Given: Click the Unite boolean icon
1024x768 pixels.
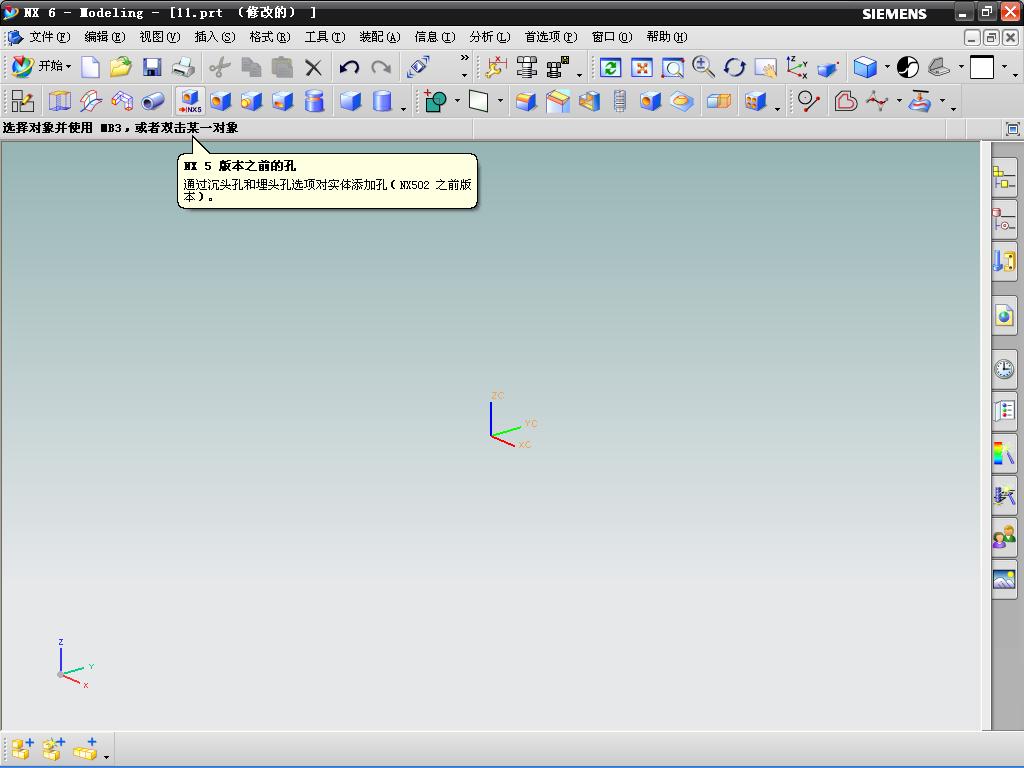Looking at the screenshot, I should click(x=719, y=101).
